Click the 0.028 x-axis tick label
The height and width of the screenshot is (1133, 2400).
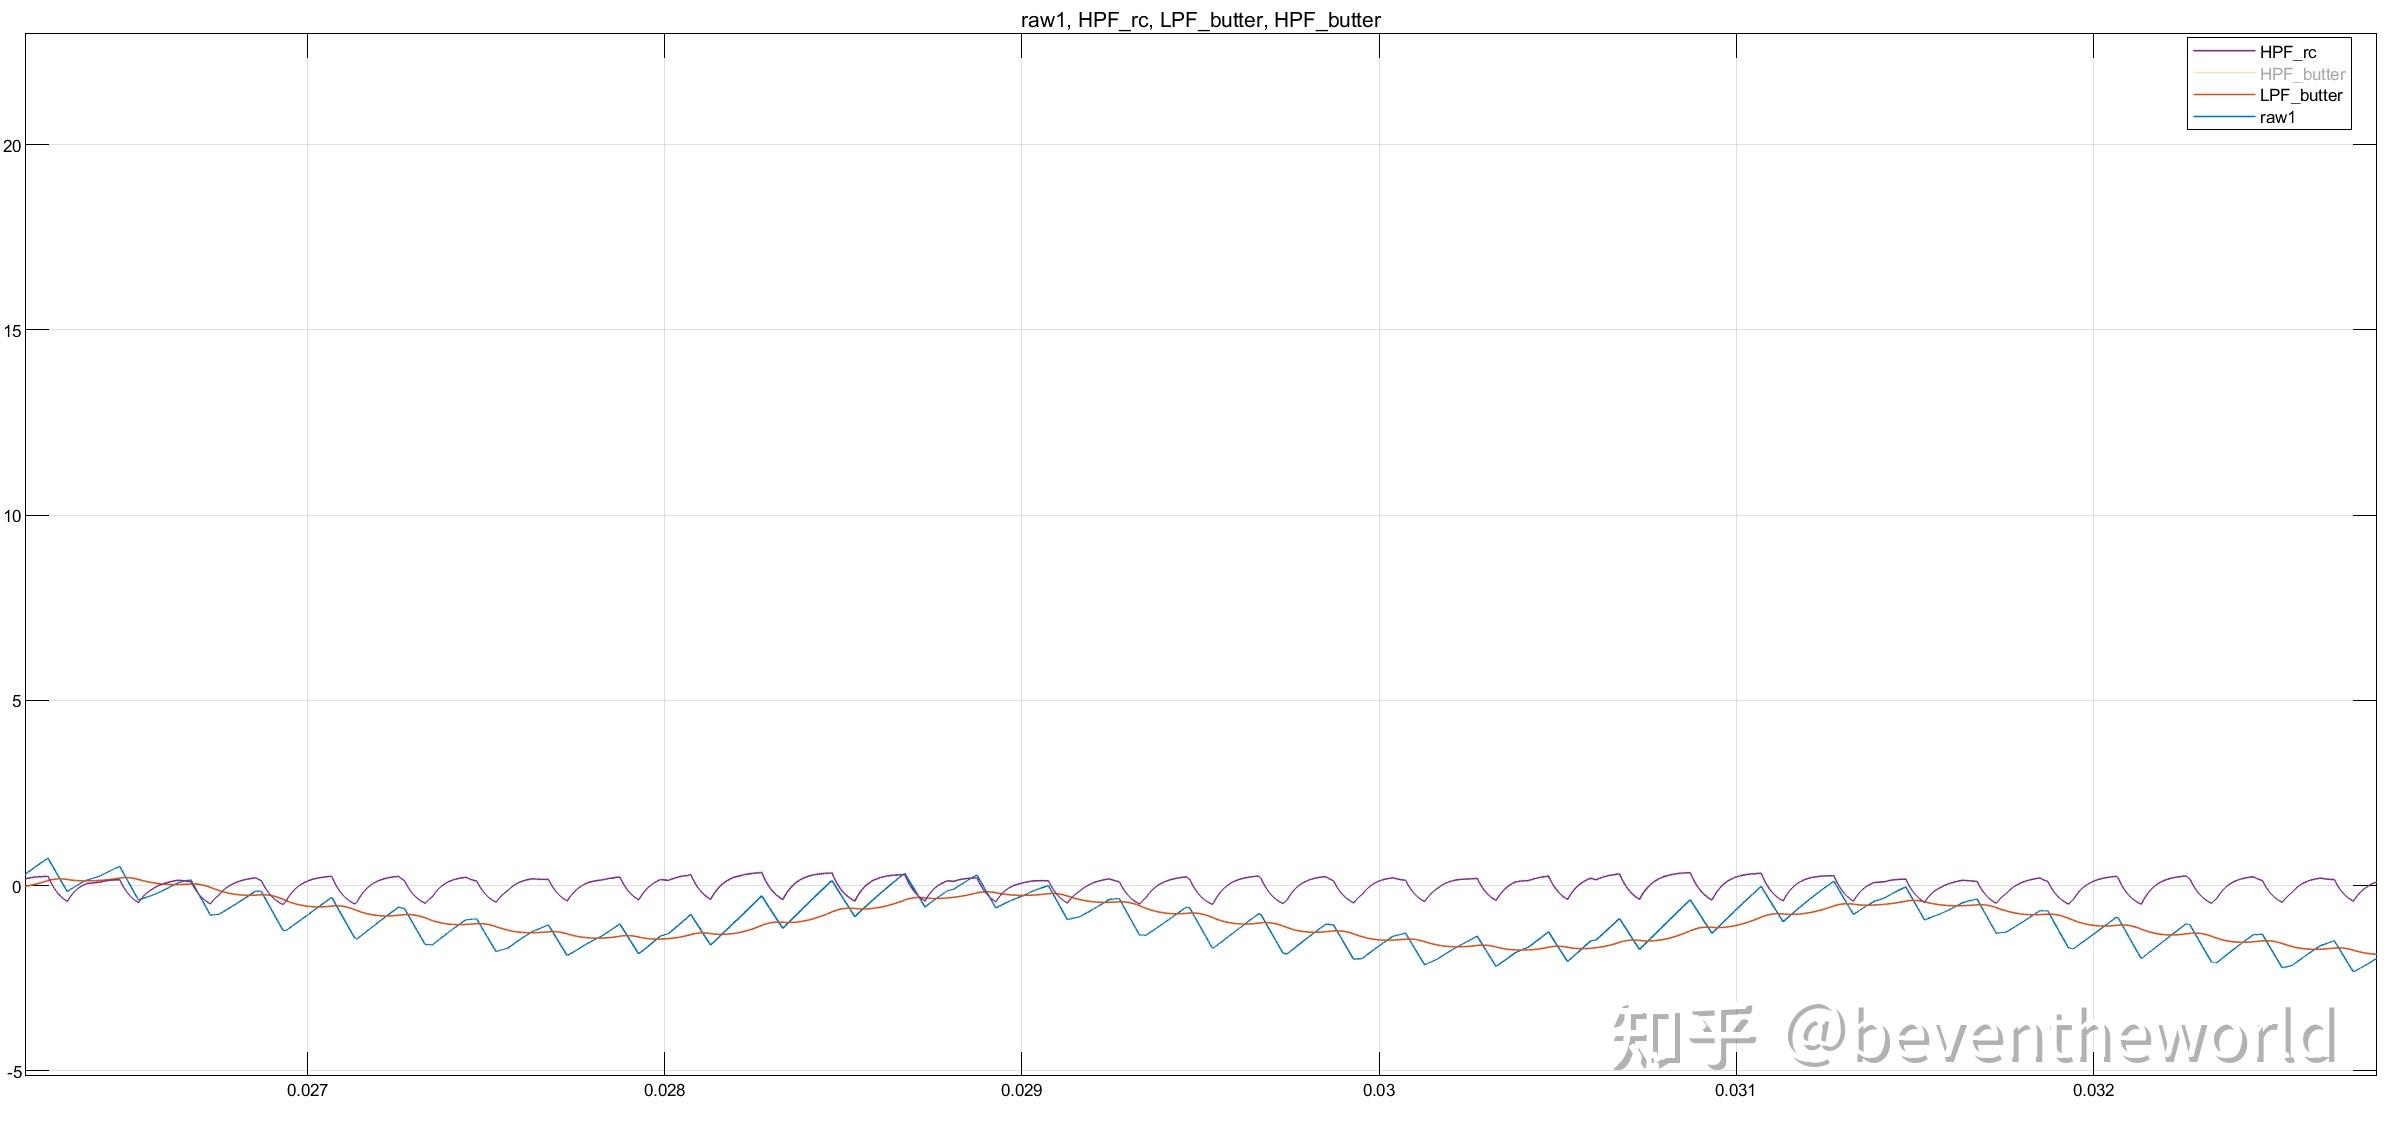(x=664, y=1090)
